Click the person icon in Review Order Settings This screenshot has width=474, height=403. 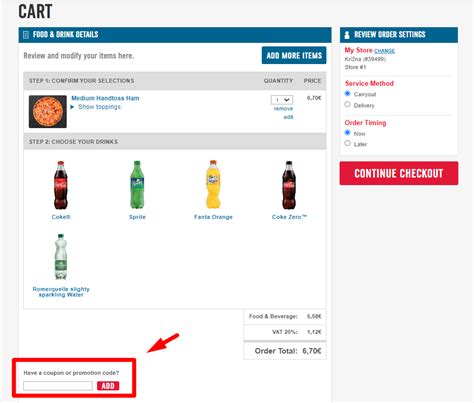(x=347, y=35)
